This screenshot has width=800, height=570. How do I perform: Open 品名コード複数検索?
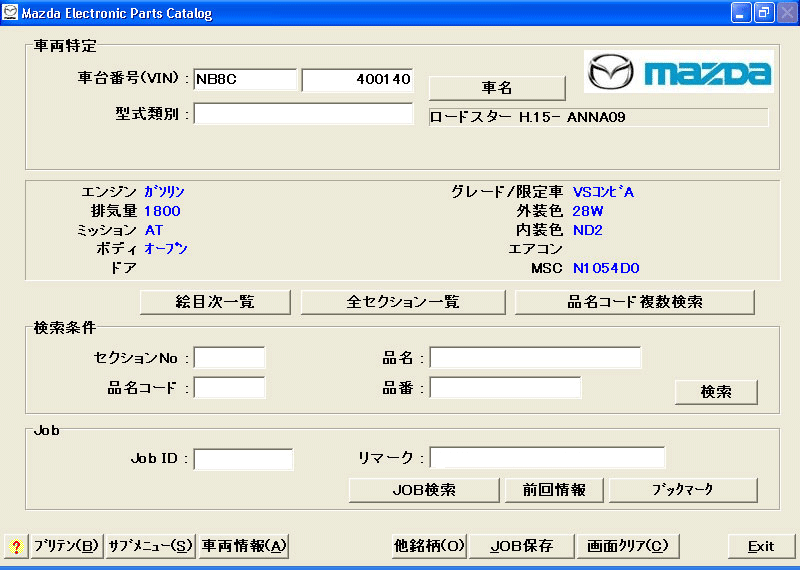tap(635, 302)
